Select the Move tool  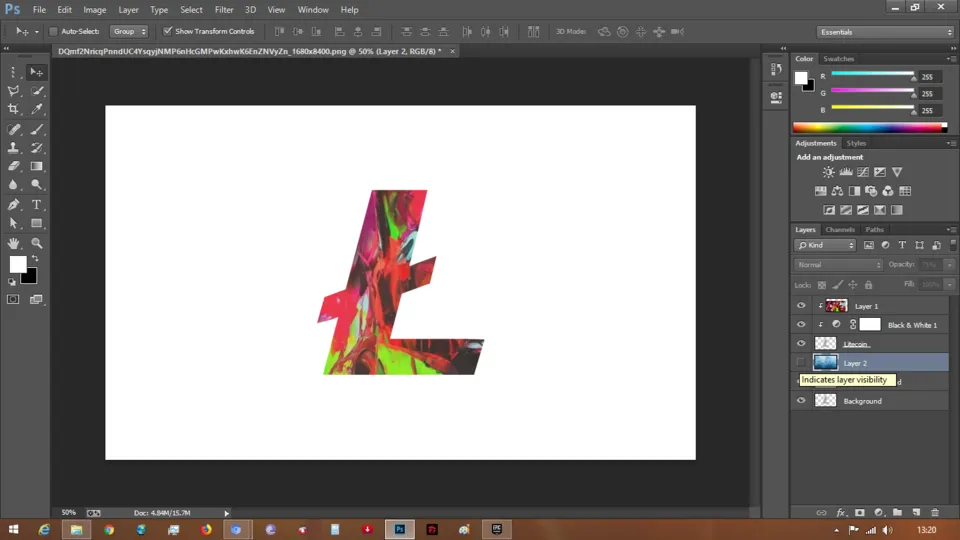(x=36, y=72)
